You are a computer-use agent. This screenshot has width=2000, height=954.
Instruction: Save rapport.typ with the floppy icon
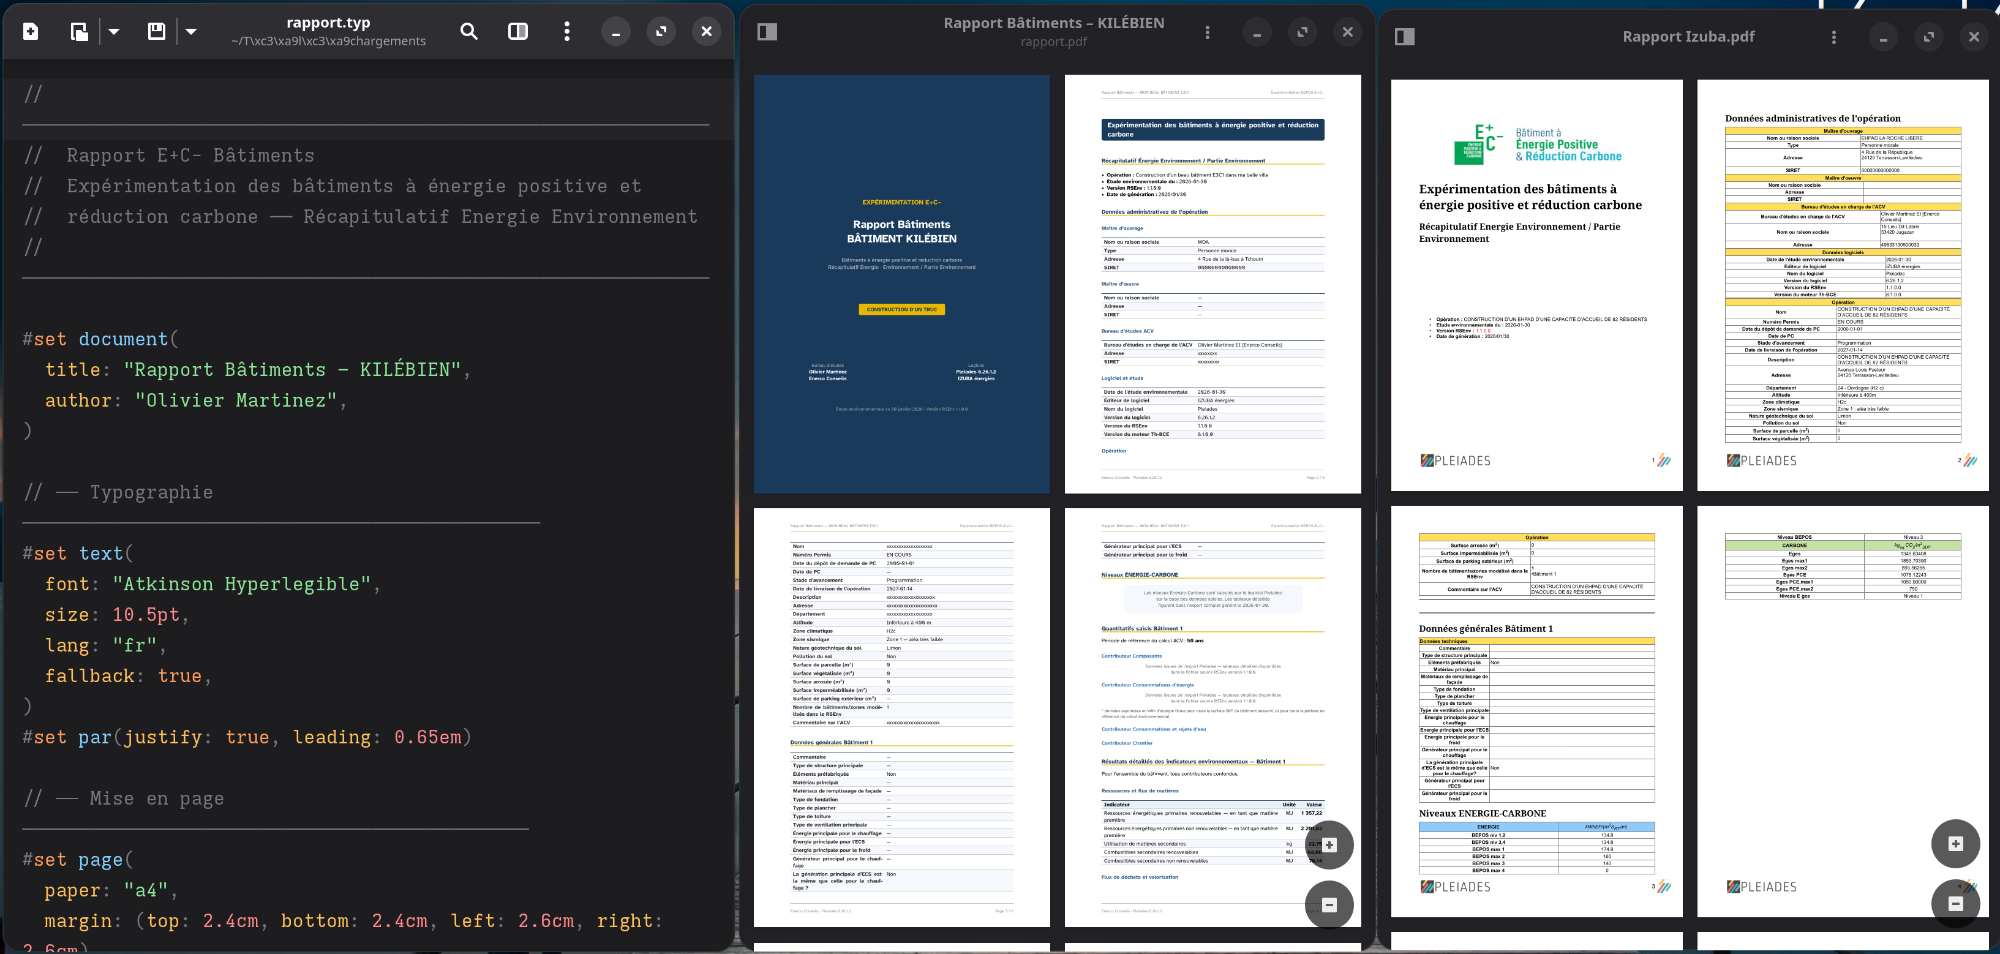coord(156,32)
